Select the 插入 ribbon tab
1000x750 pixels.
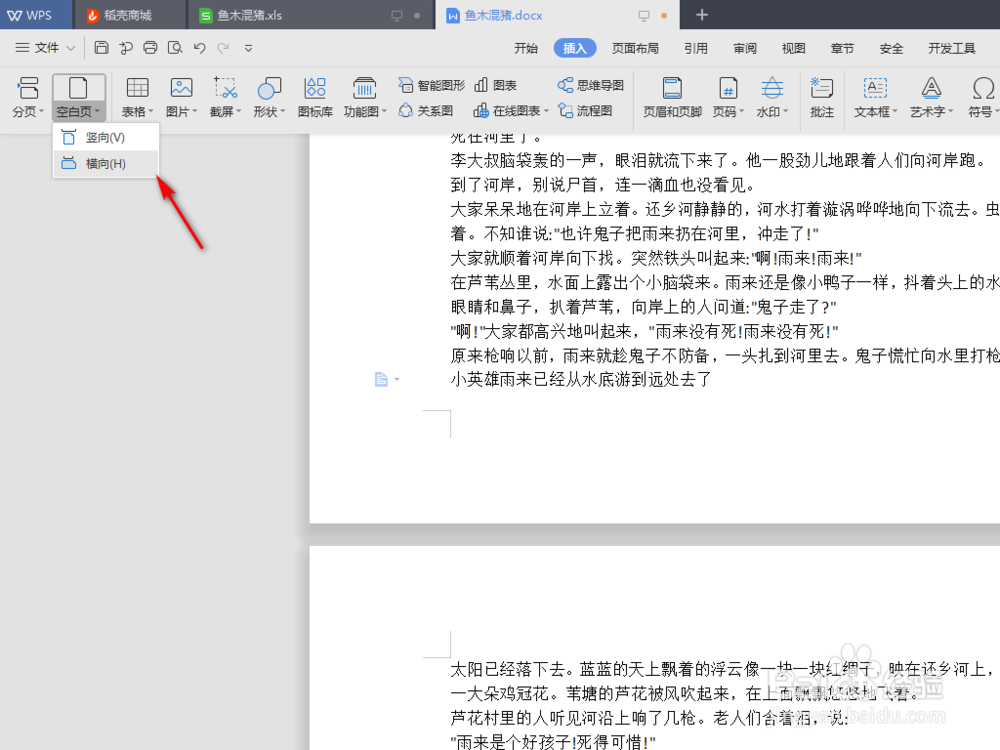[x=575, y=48]
